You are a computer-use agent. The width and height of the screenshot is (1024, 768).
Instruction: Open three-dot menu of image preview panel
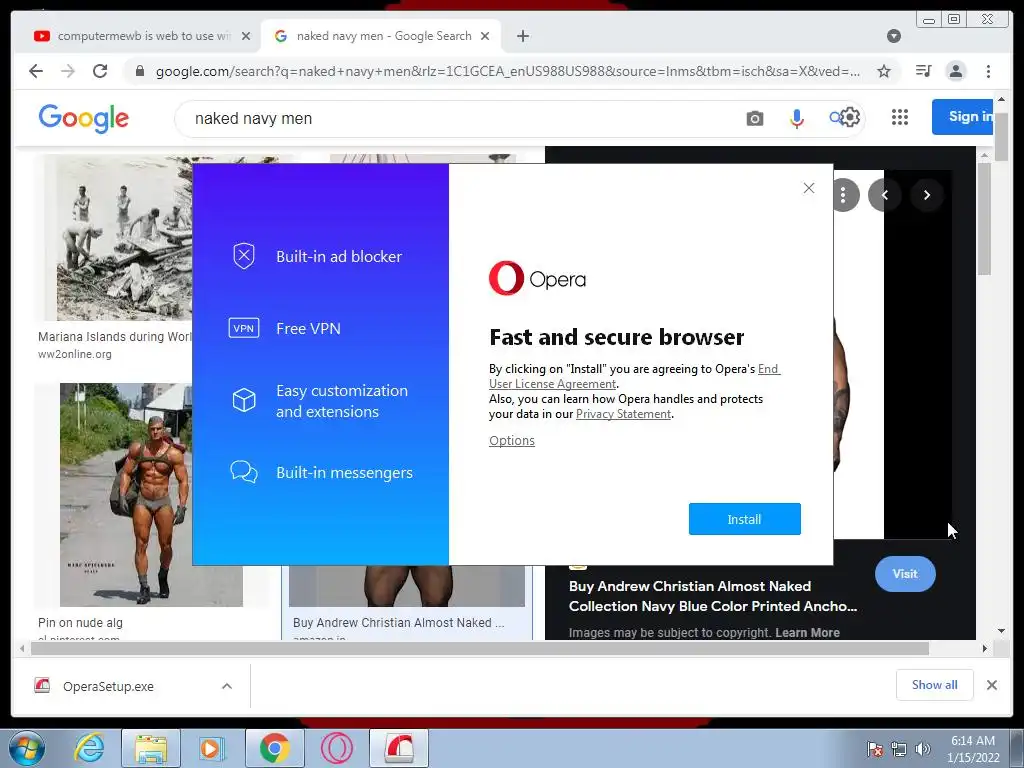pyautogui.click(x=843, y=195)
